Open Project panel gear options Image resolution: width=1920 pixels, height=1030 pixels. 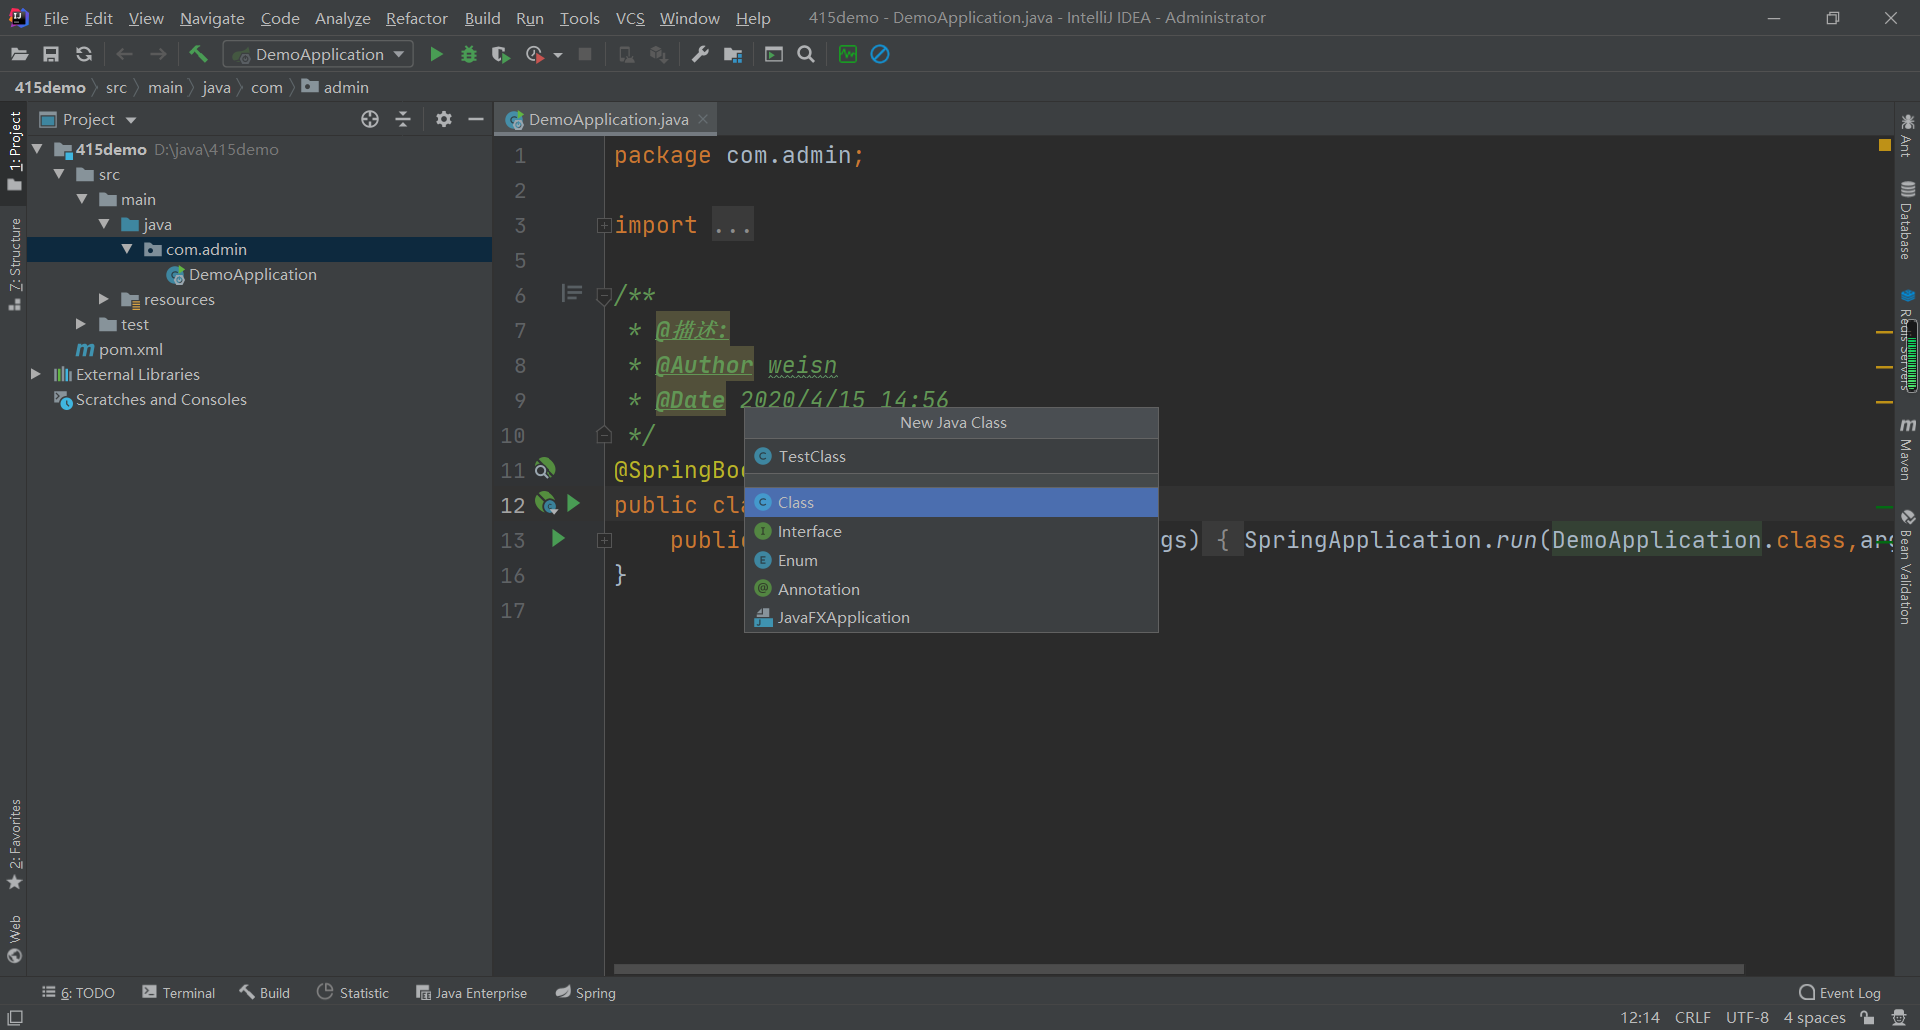[444, 119]
